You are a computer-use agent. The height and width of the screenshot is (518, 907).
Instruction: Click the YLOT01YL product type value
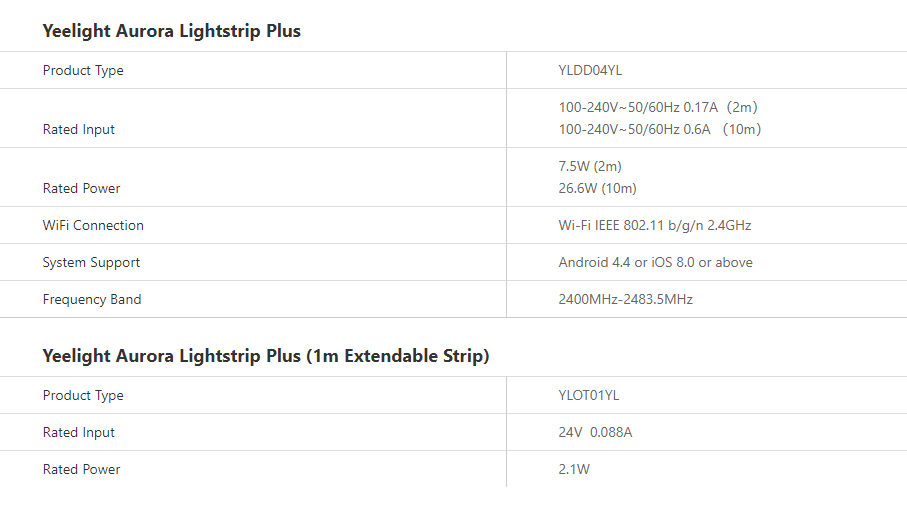588,395
